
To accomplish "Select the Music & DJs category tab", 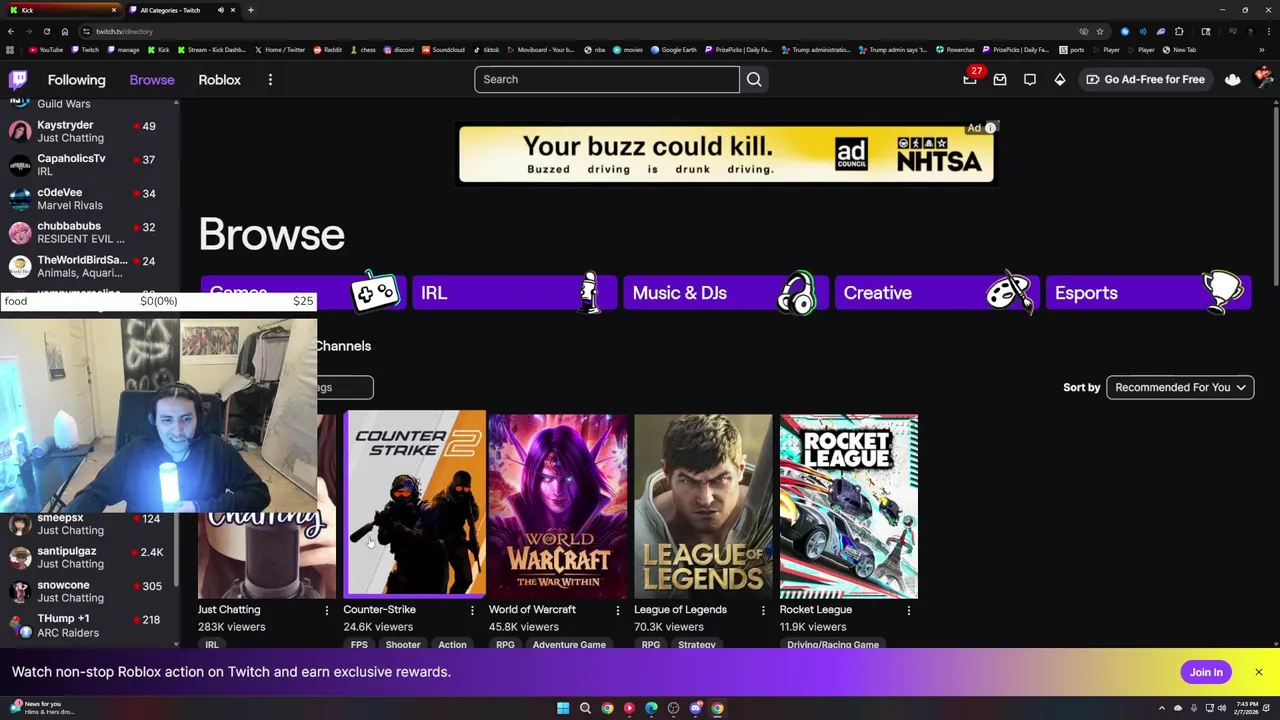I will point(726,293).
